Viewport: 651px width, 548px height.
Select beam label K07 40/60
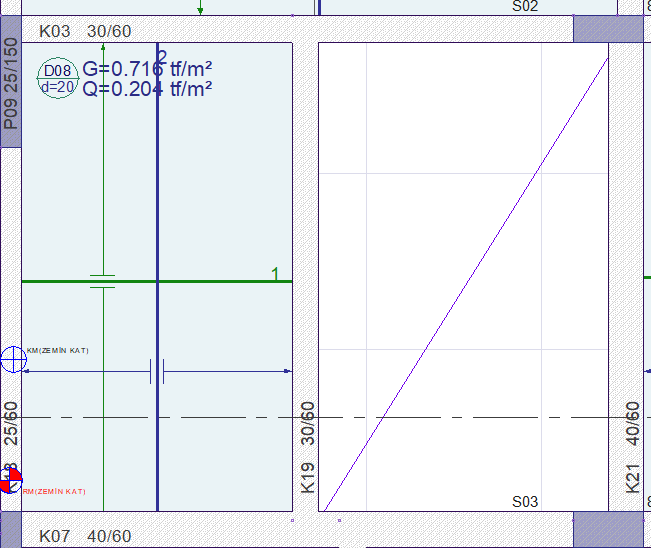coord(85,537)
